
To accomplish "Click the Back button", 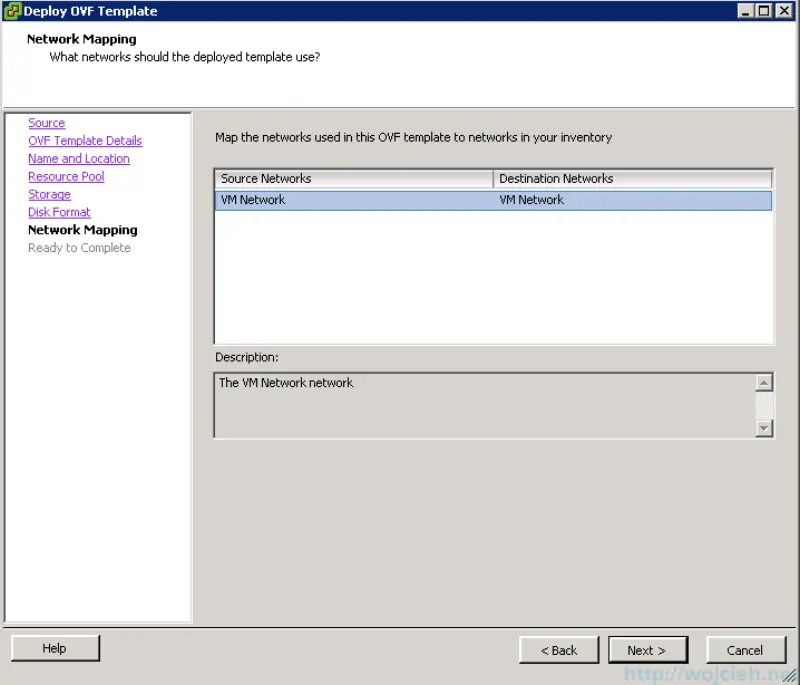I will click(559, 649).
